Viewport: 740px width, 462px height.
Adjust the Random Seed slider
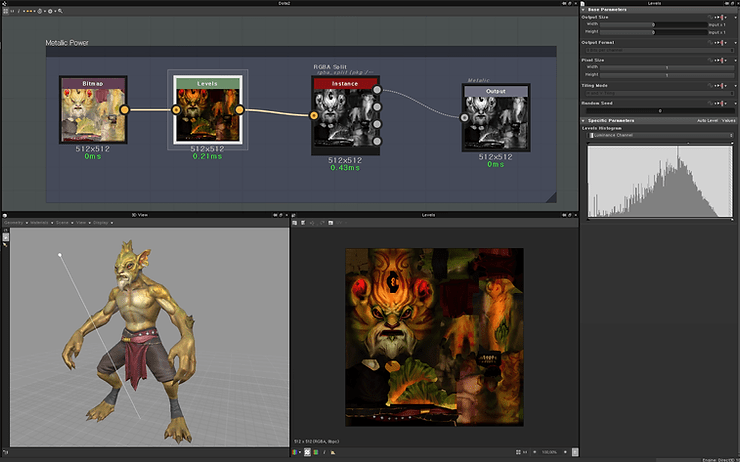(x=658, y=110)
